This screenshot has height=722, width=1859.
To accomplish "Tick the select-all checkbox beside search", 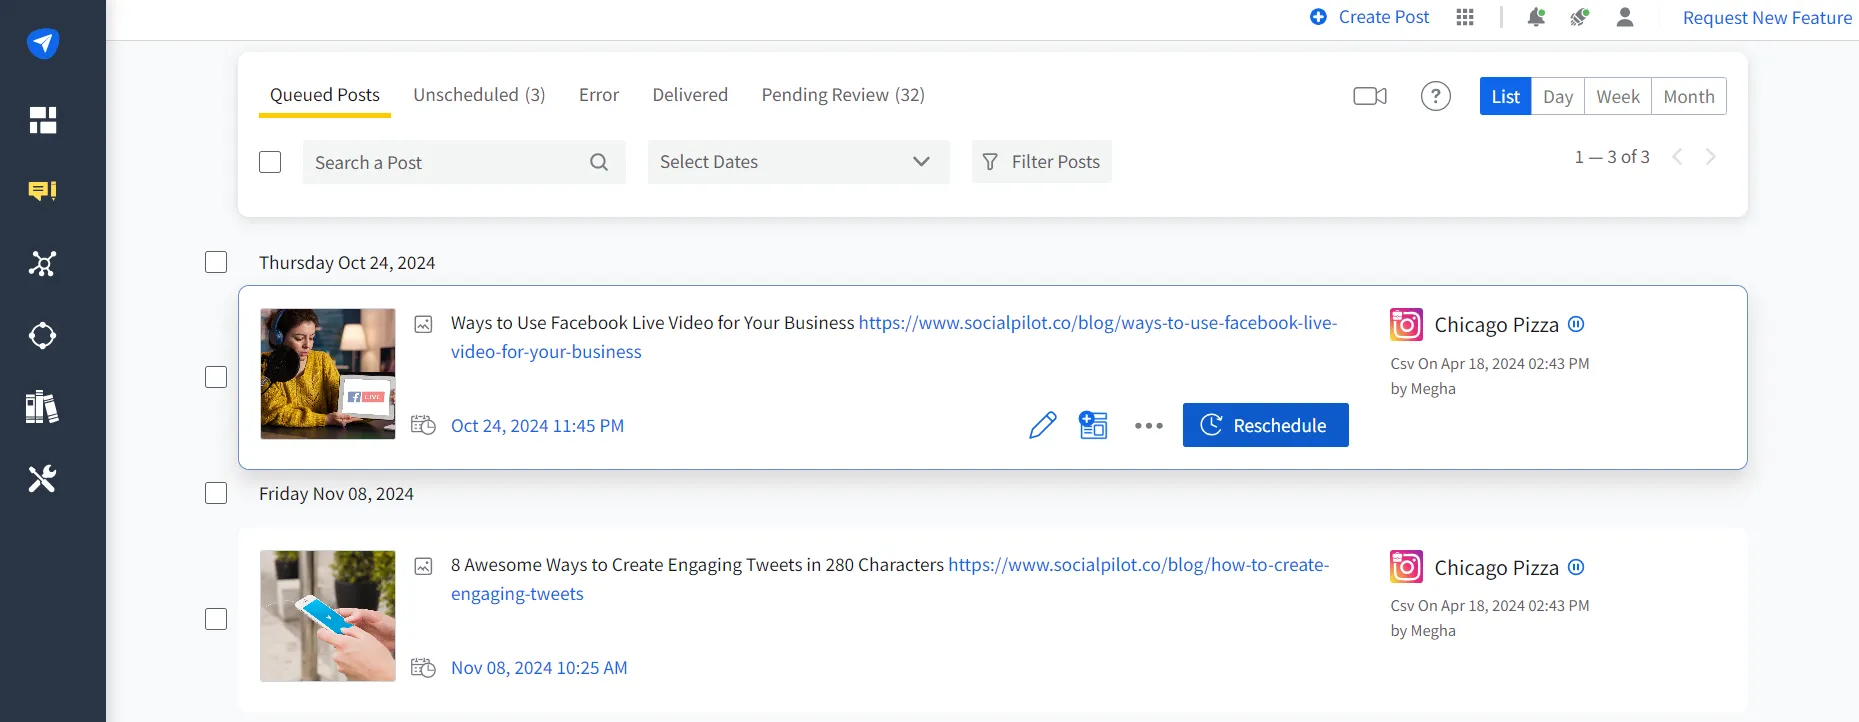I will [x=270, y=162].
